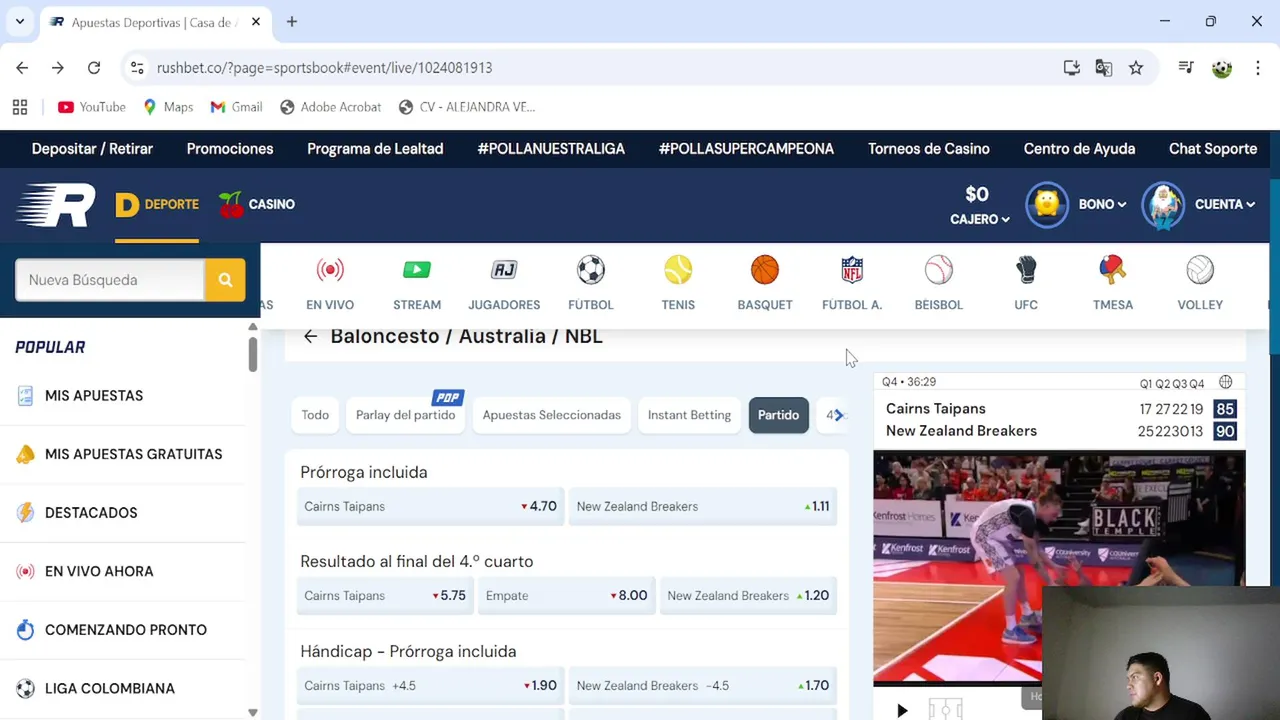Open the Maps bookmark
Viewport: 1280px width, 720px height.
168,107
